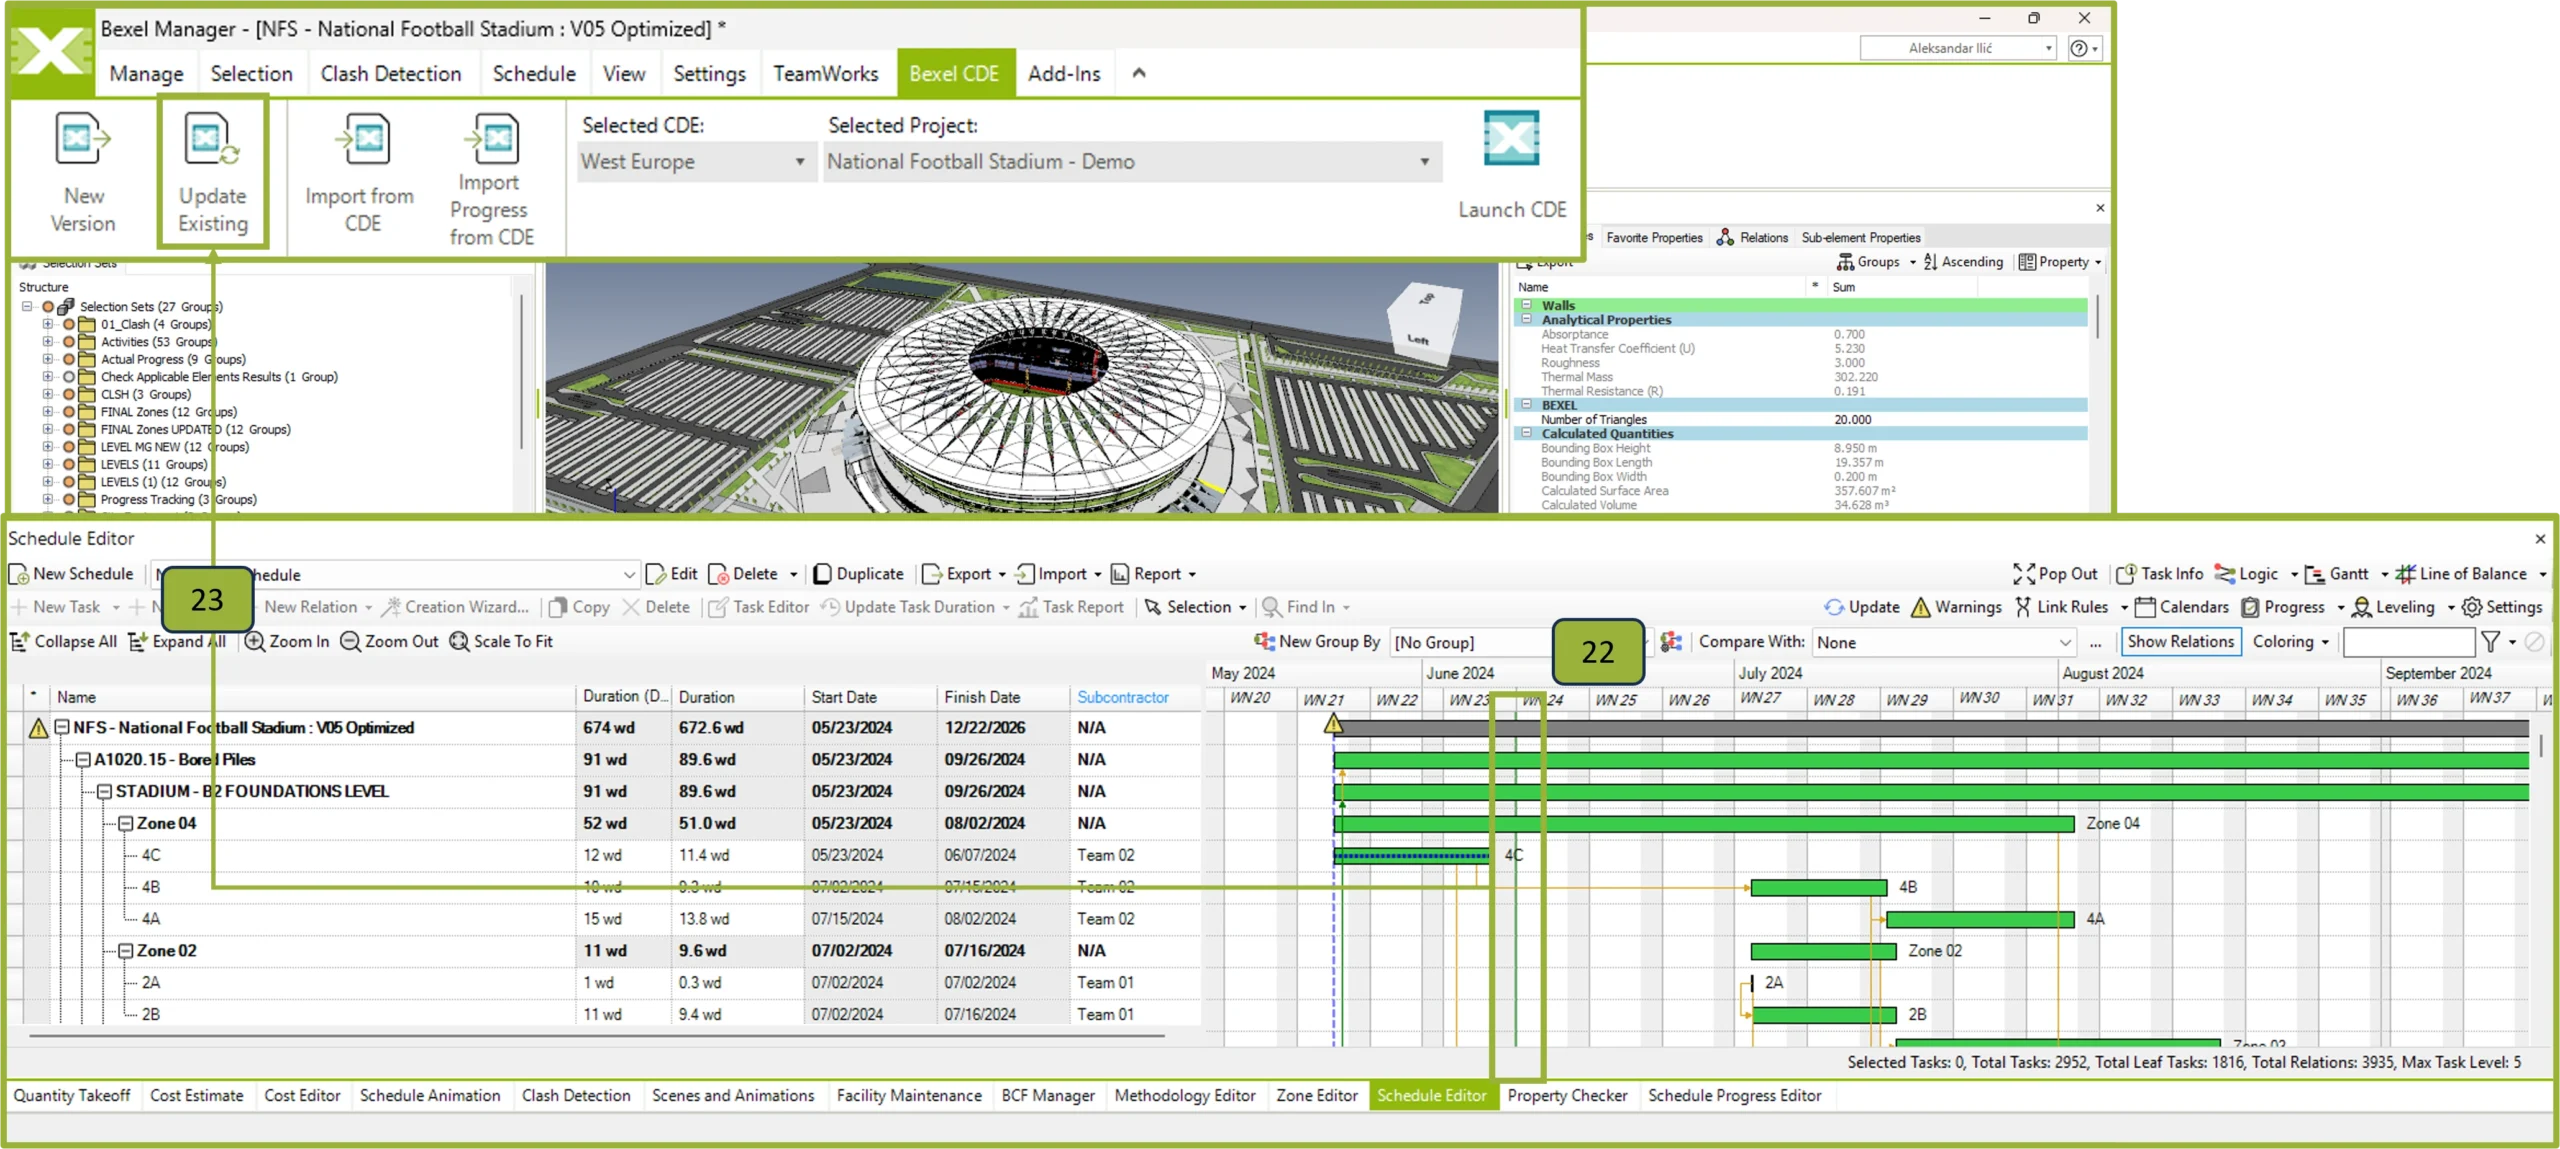
Task: Open the Manage ribbon tab
Action: (146, 74)
